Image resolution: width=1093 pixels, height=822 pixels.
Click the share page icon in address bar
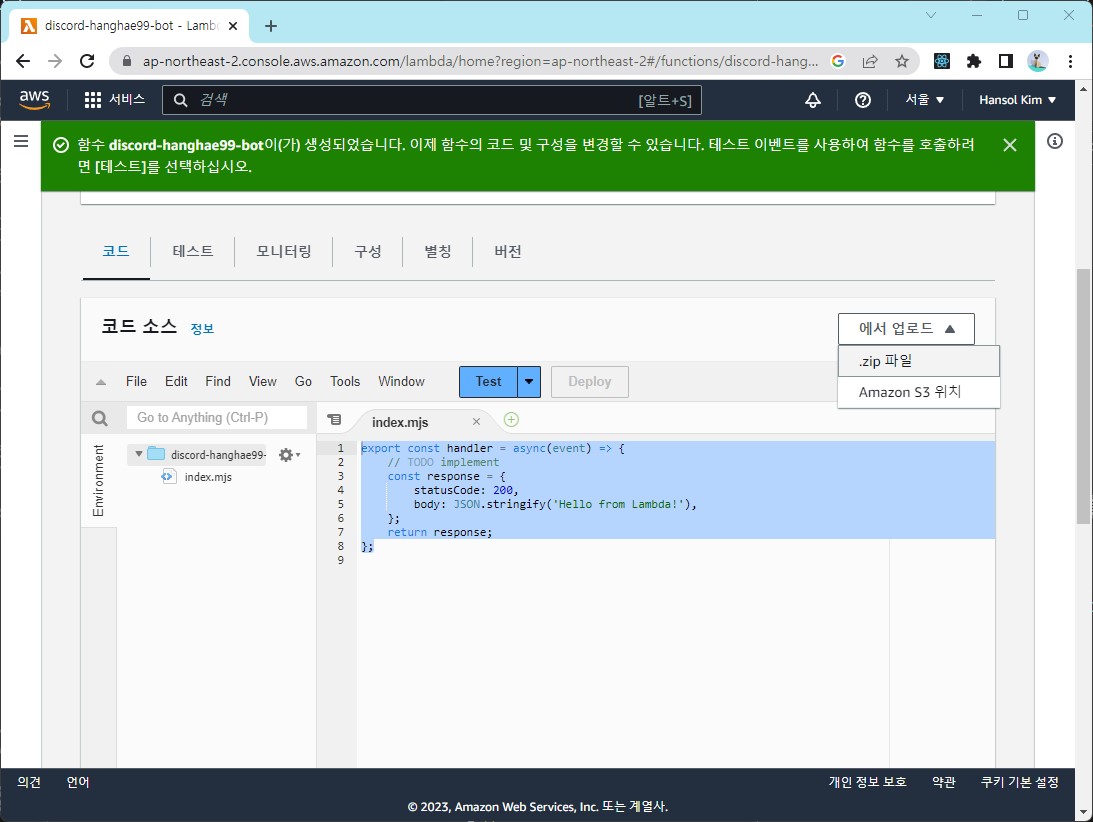click(870, 61)
